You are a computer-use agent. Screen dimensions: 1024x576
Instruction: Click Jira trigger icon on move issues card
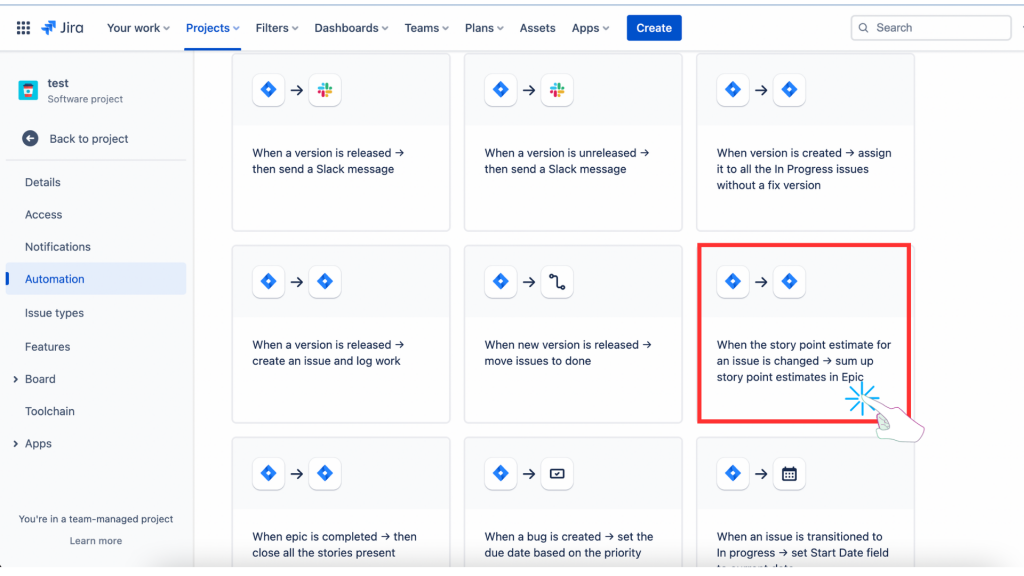click(501, 282)
